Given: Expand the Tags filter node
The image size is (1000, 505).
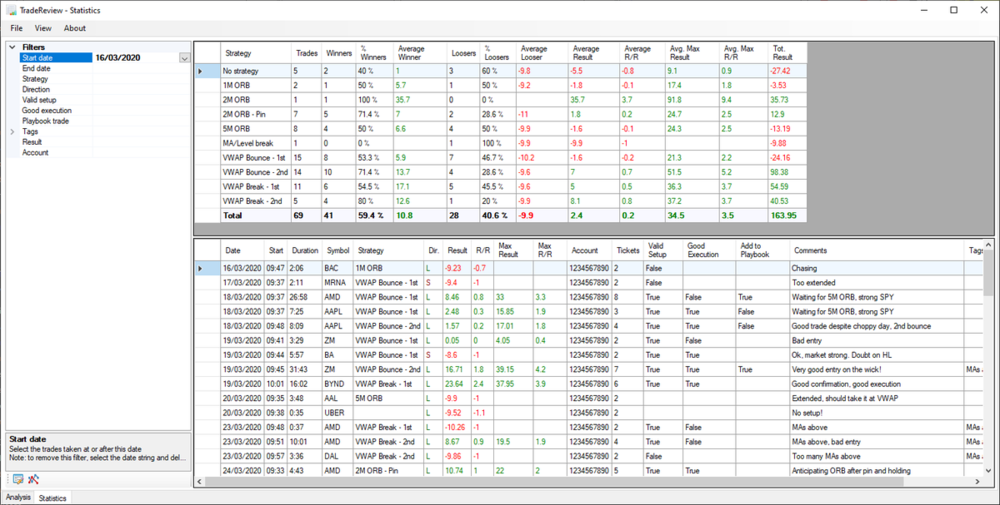Looking at the screenshot, I should tap(12, 132).
